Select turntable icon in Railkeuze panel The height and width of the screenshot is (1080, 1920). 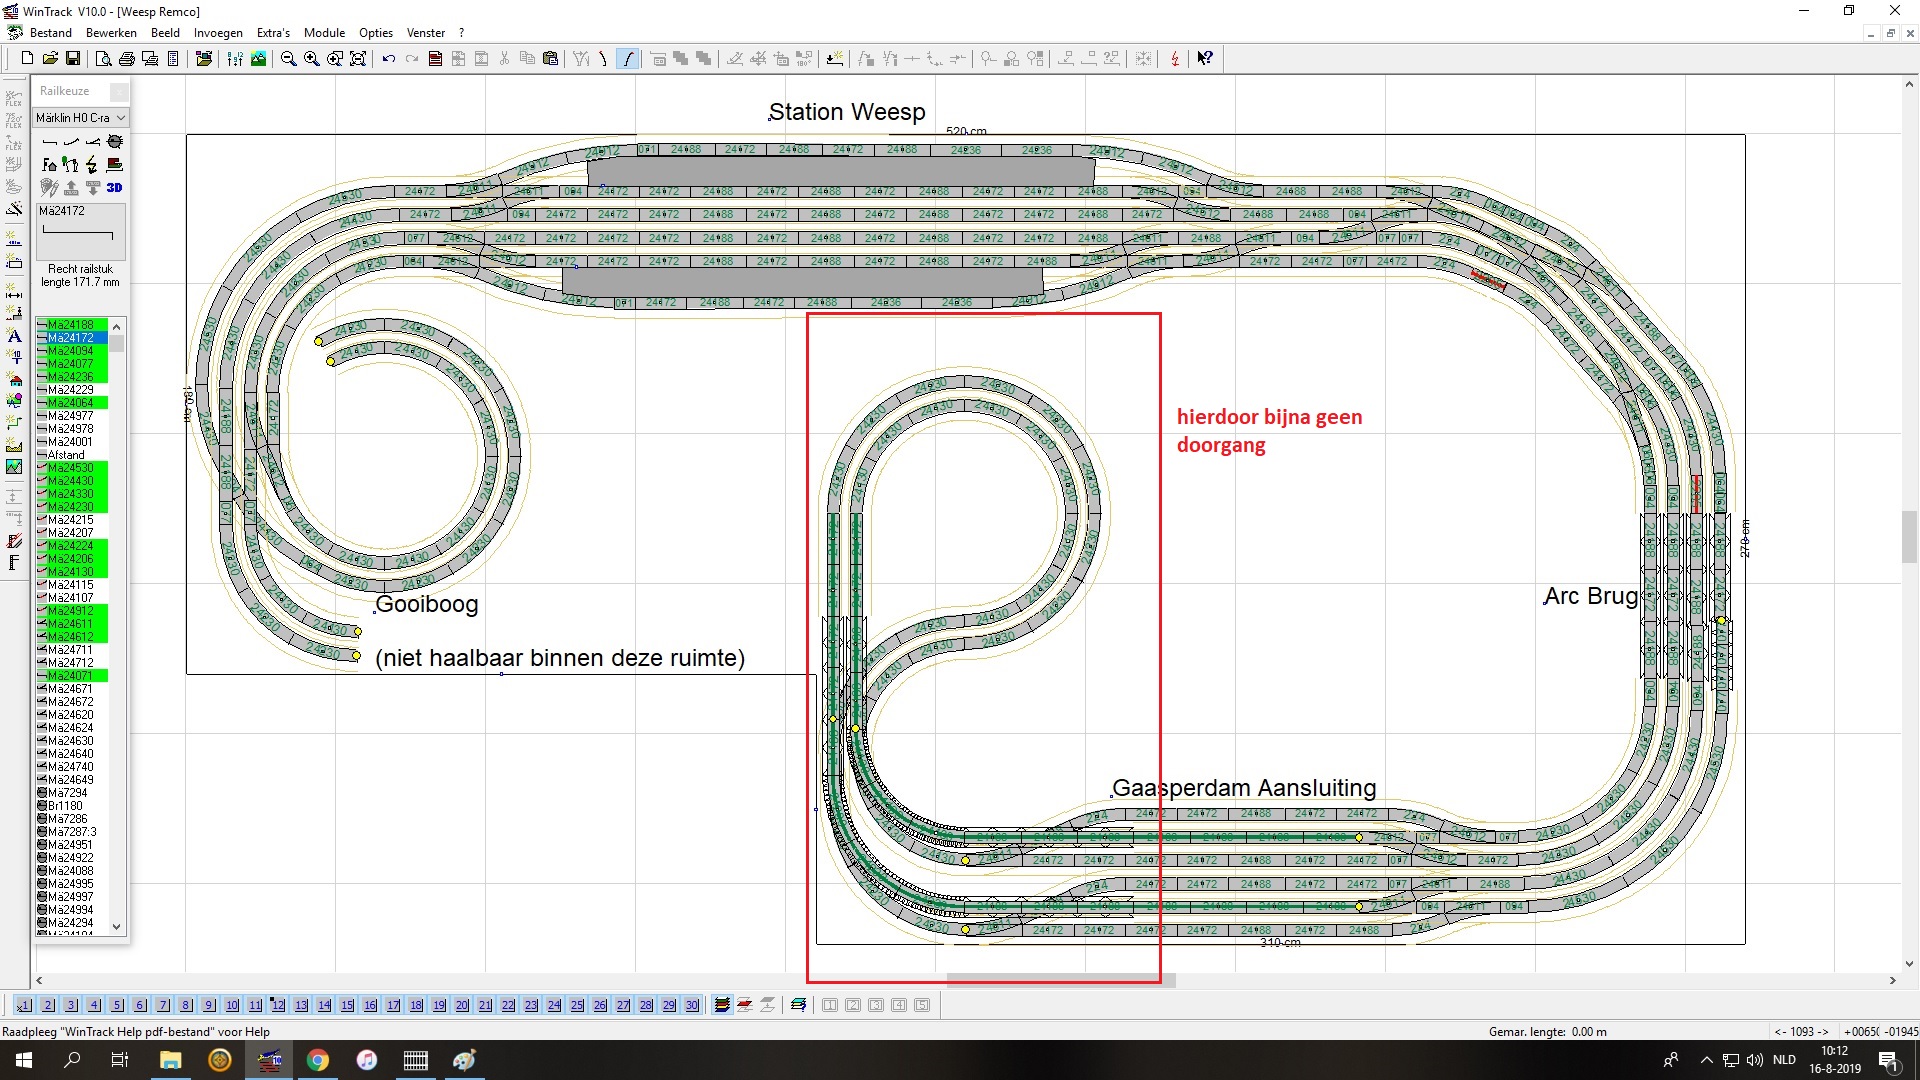[115, 142]
